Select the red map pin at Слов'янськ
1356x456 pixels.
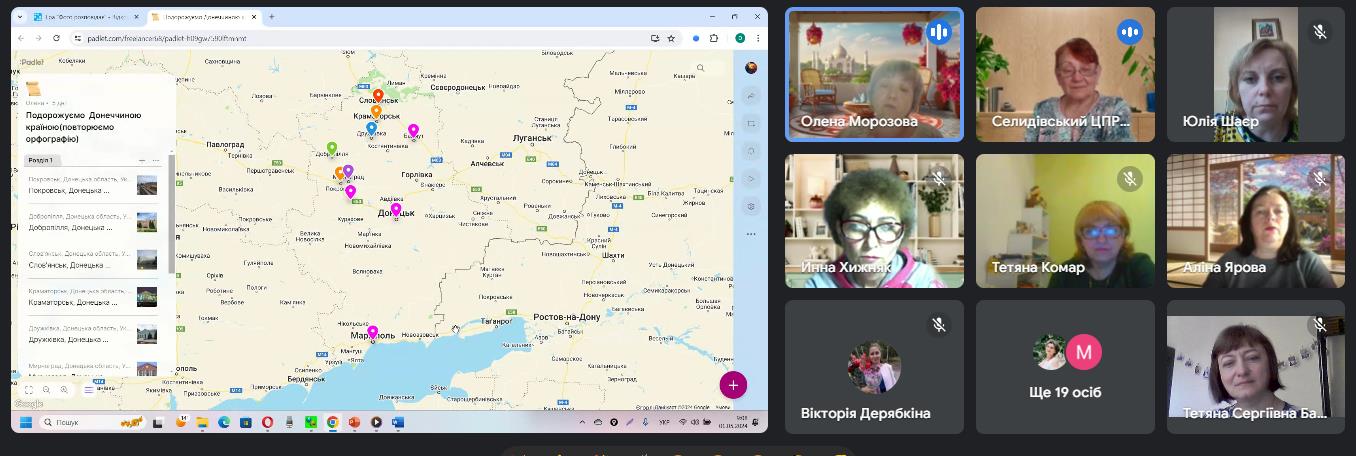(x=378, y=96)
